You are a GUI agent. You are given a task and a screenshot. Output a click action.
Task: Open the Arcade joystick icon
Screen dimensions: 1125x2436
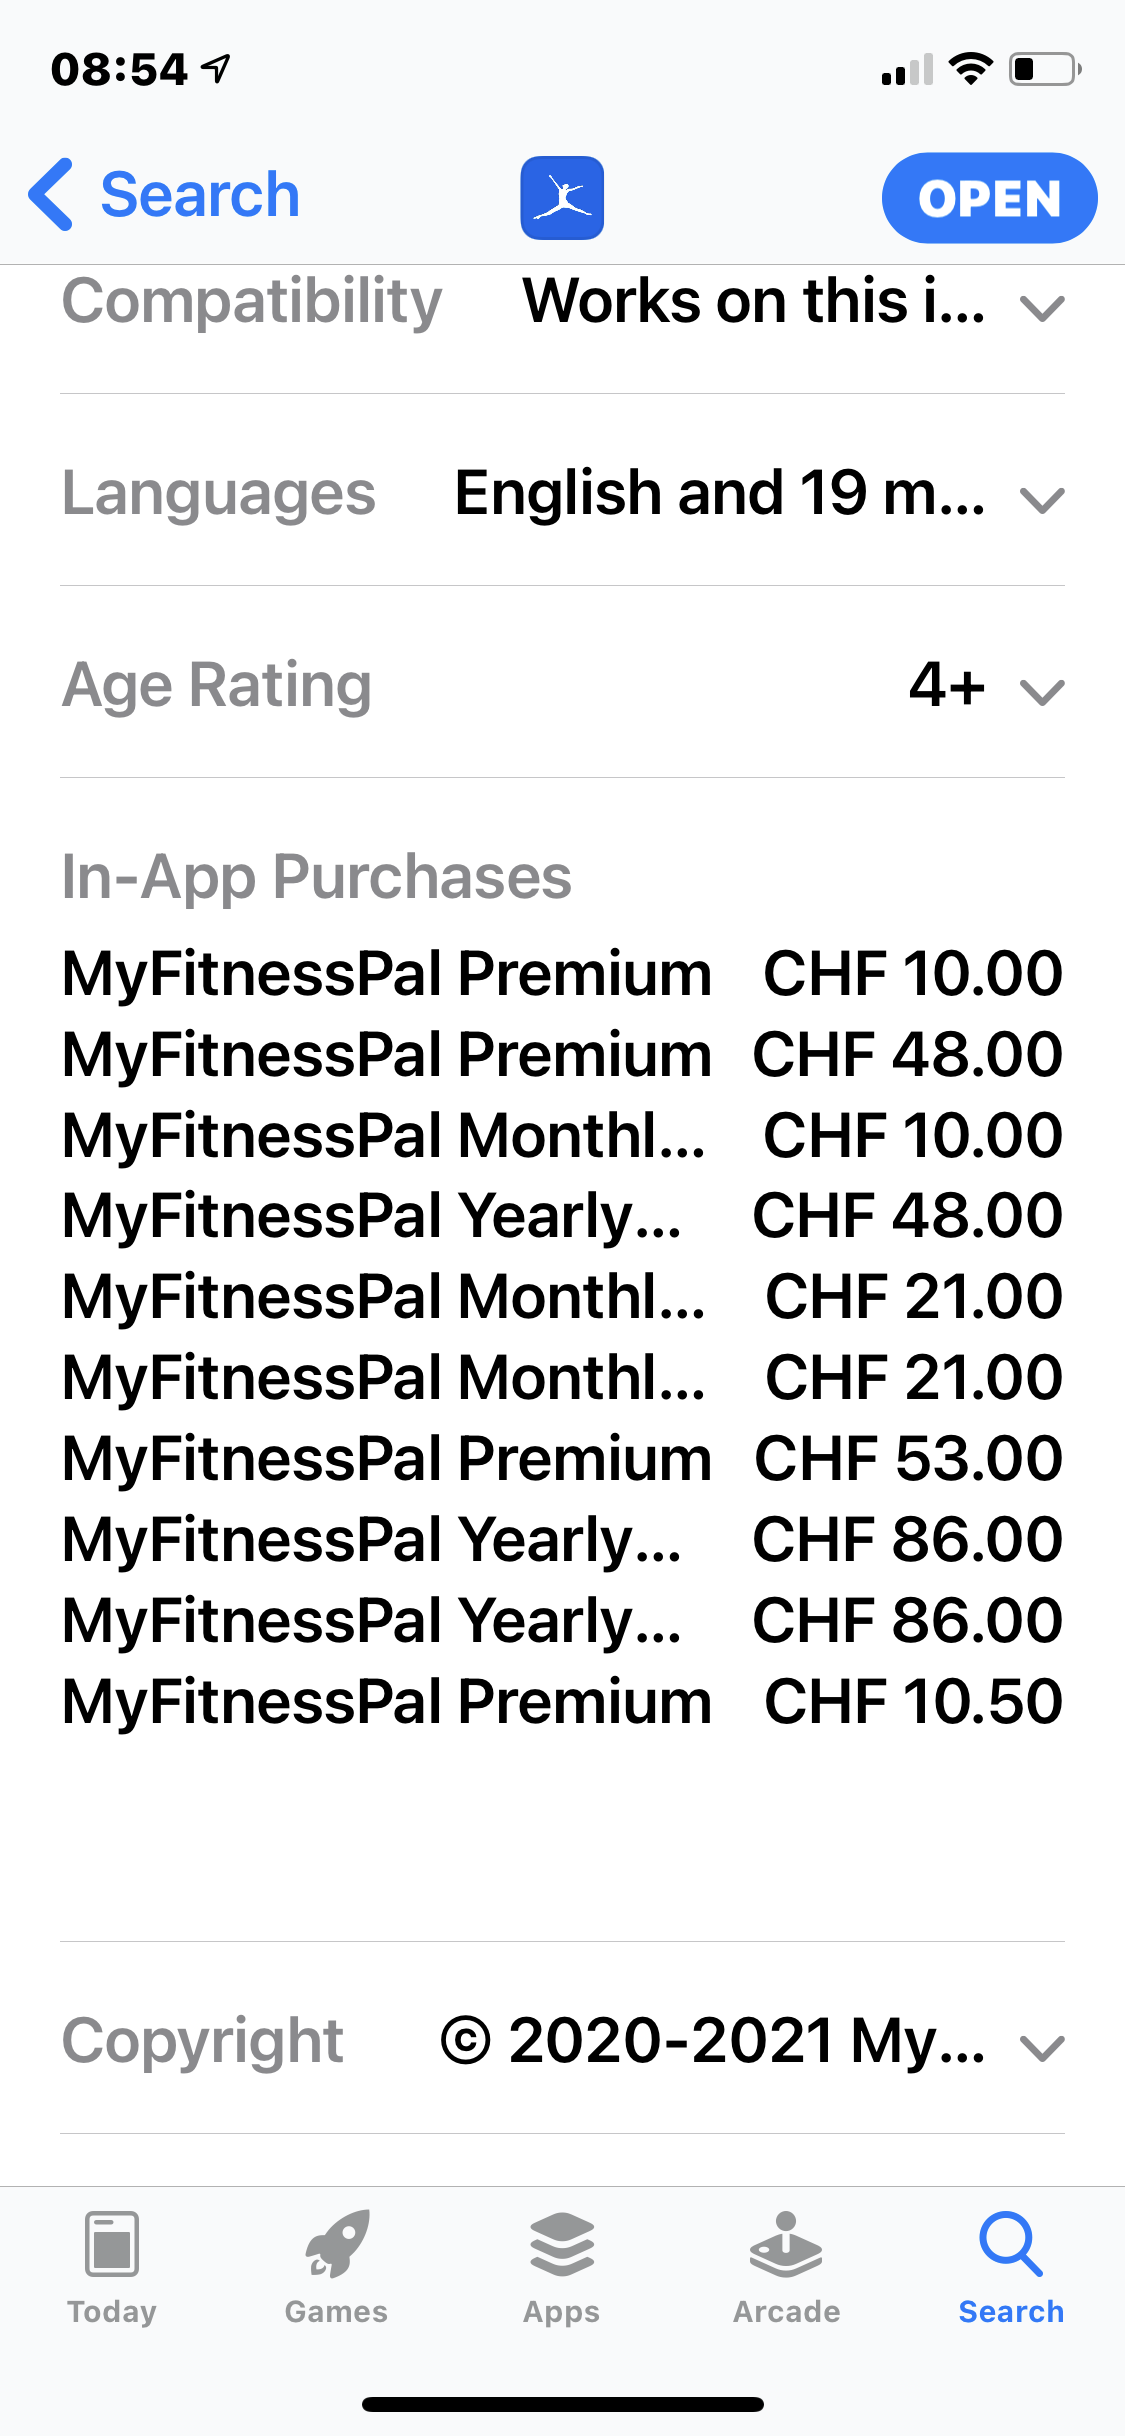tap(786, 2244)
